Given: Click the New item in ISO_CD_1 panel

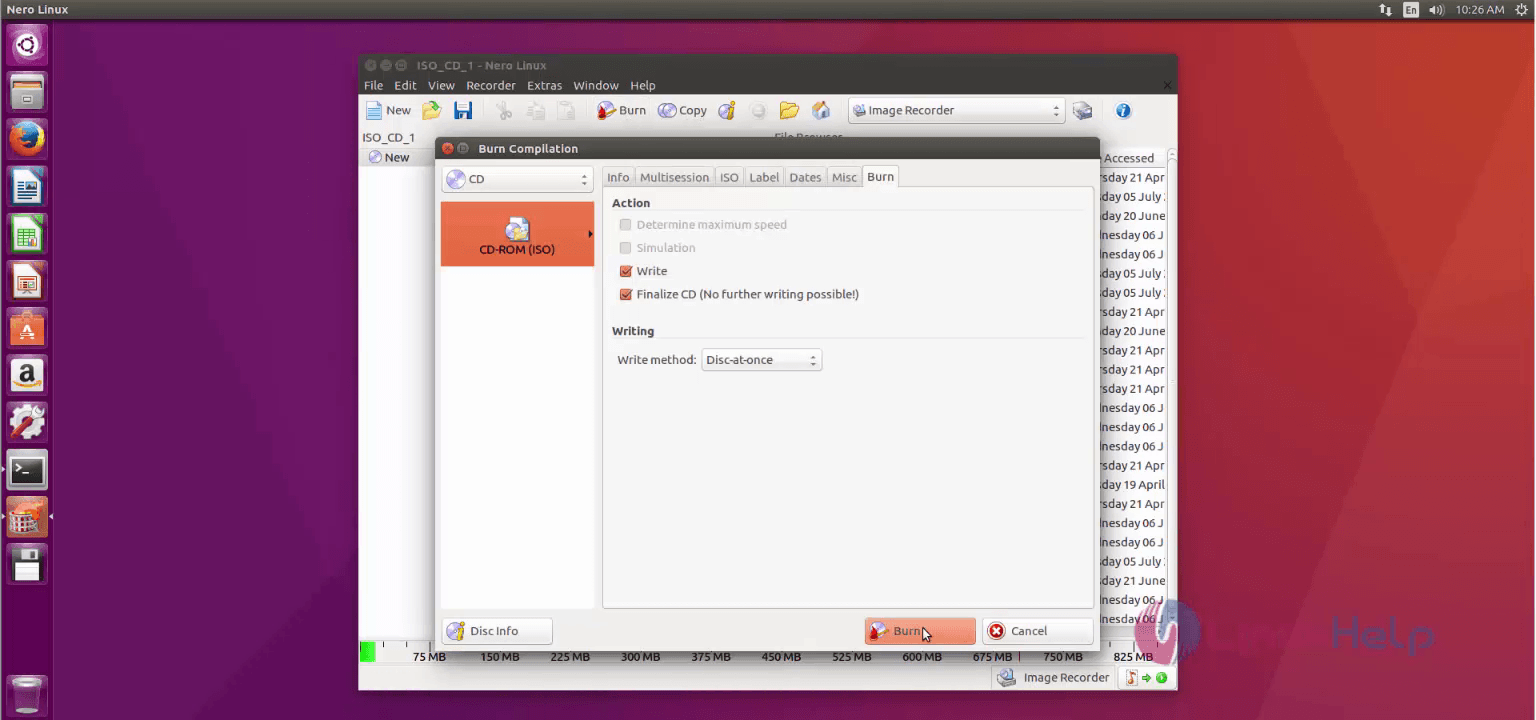Looking at the screenshot, I should (389, 157).
